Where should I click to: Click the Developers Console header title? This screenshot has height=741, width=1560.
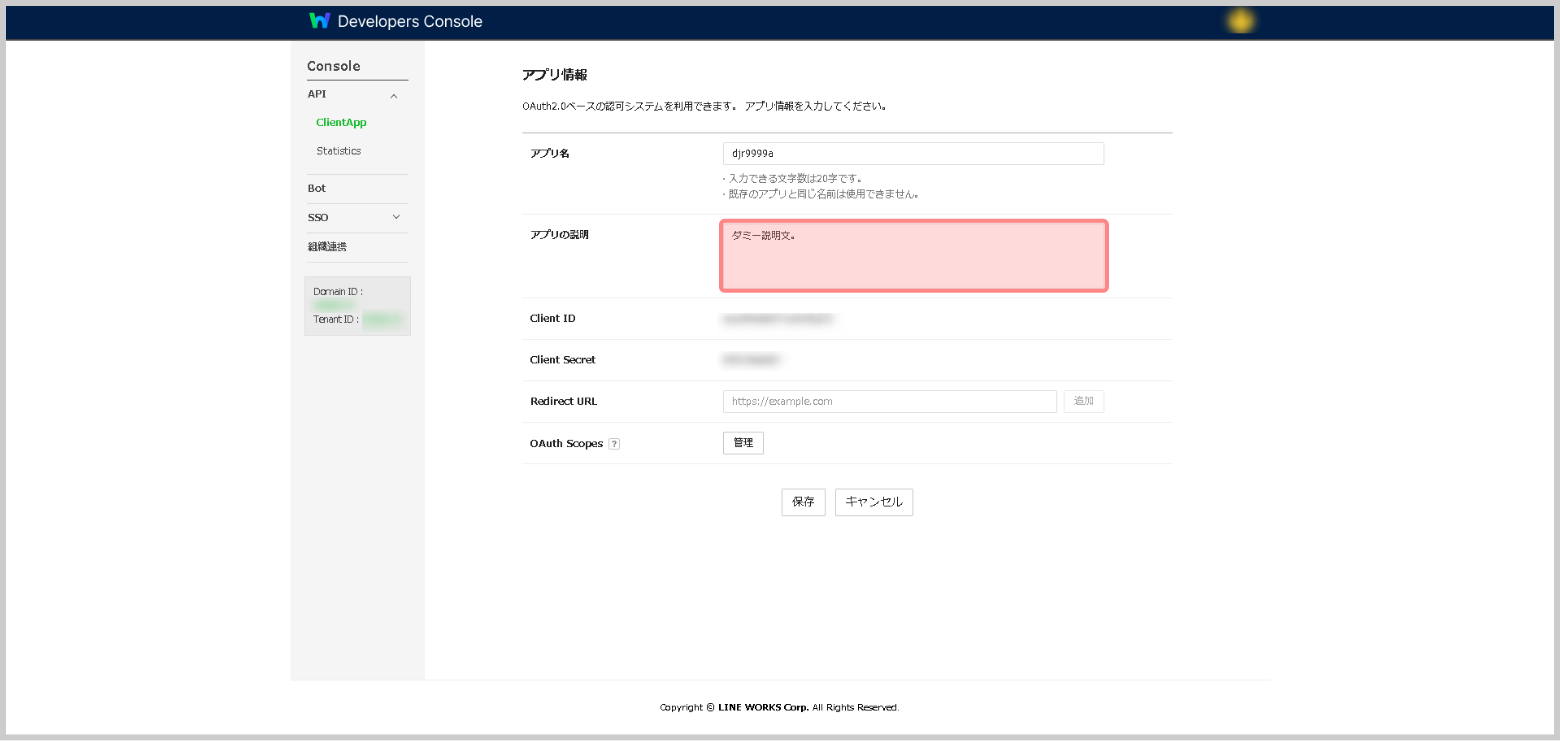coord(410,21)
